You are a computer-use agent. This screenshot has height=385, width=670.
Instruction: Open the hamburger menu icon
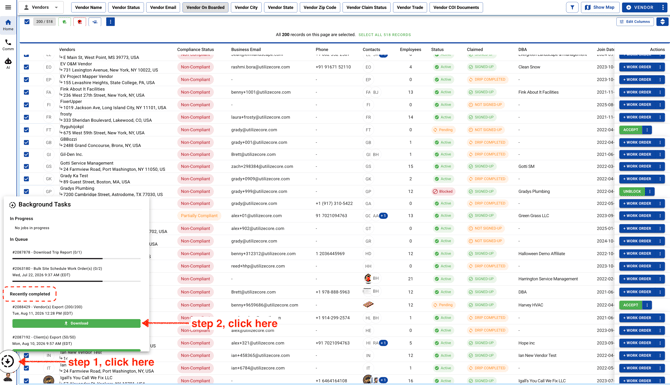[x=8, y=7]
